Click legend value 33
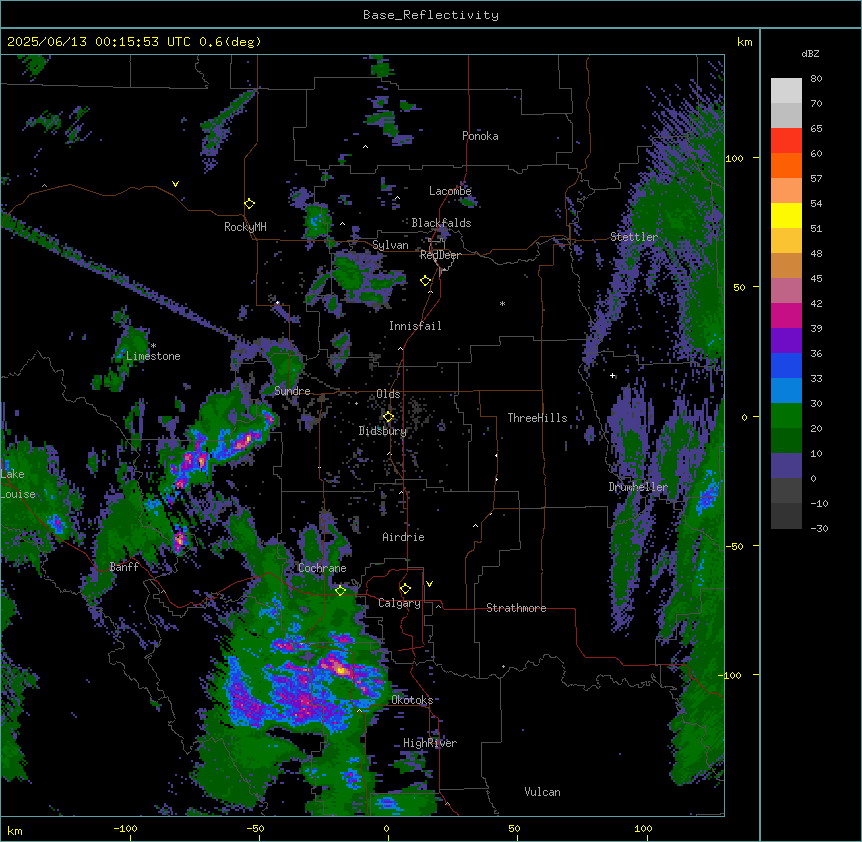This screenshot has height=842, width=862. tap(816, 379)
